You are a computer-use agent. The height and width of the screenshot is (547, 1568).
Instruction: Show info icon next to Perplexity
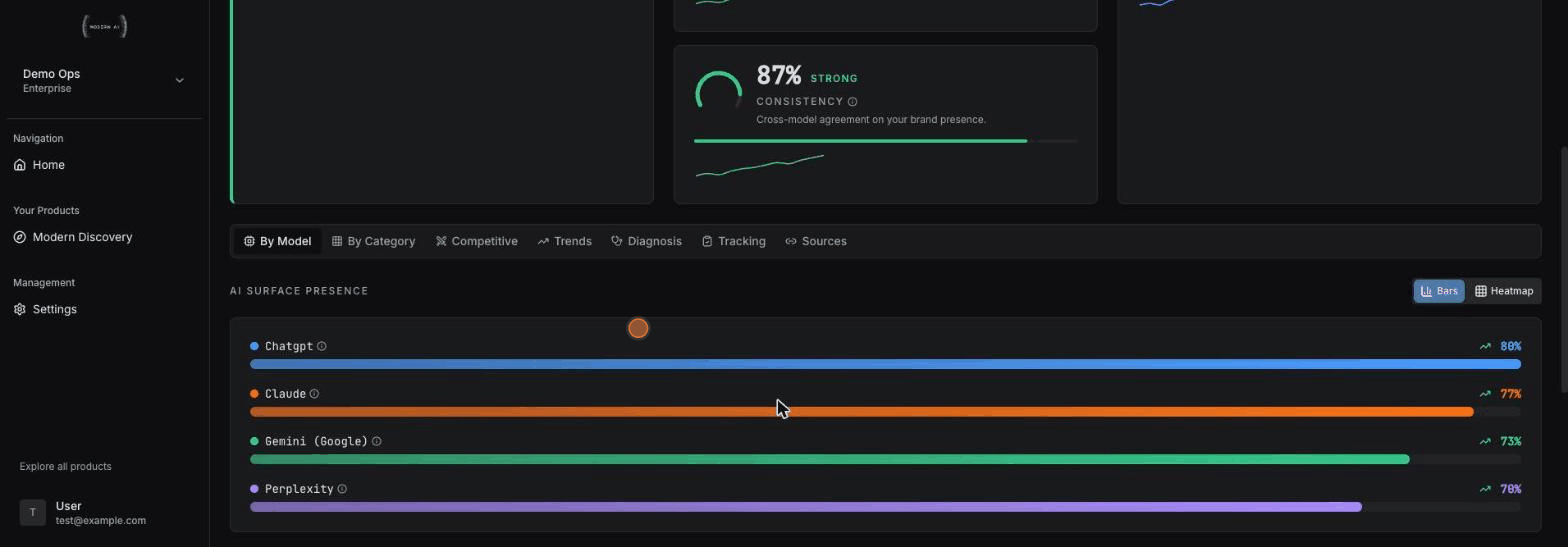(342, 489)
